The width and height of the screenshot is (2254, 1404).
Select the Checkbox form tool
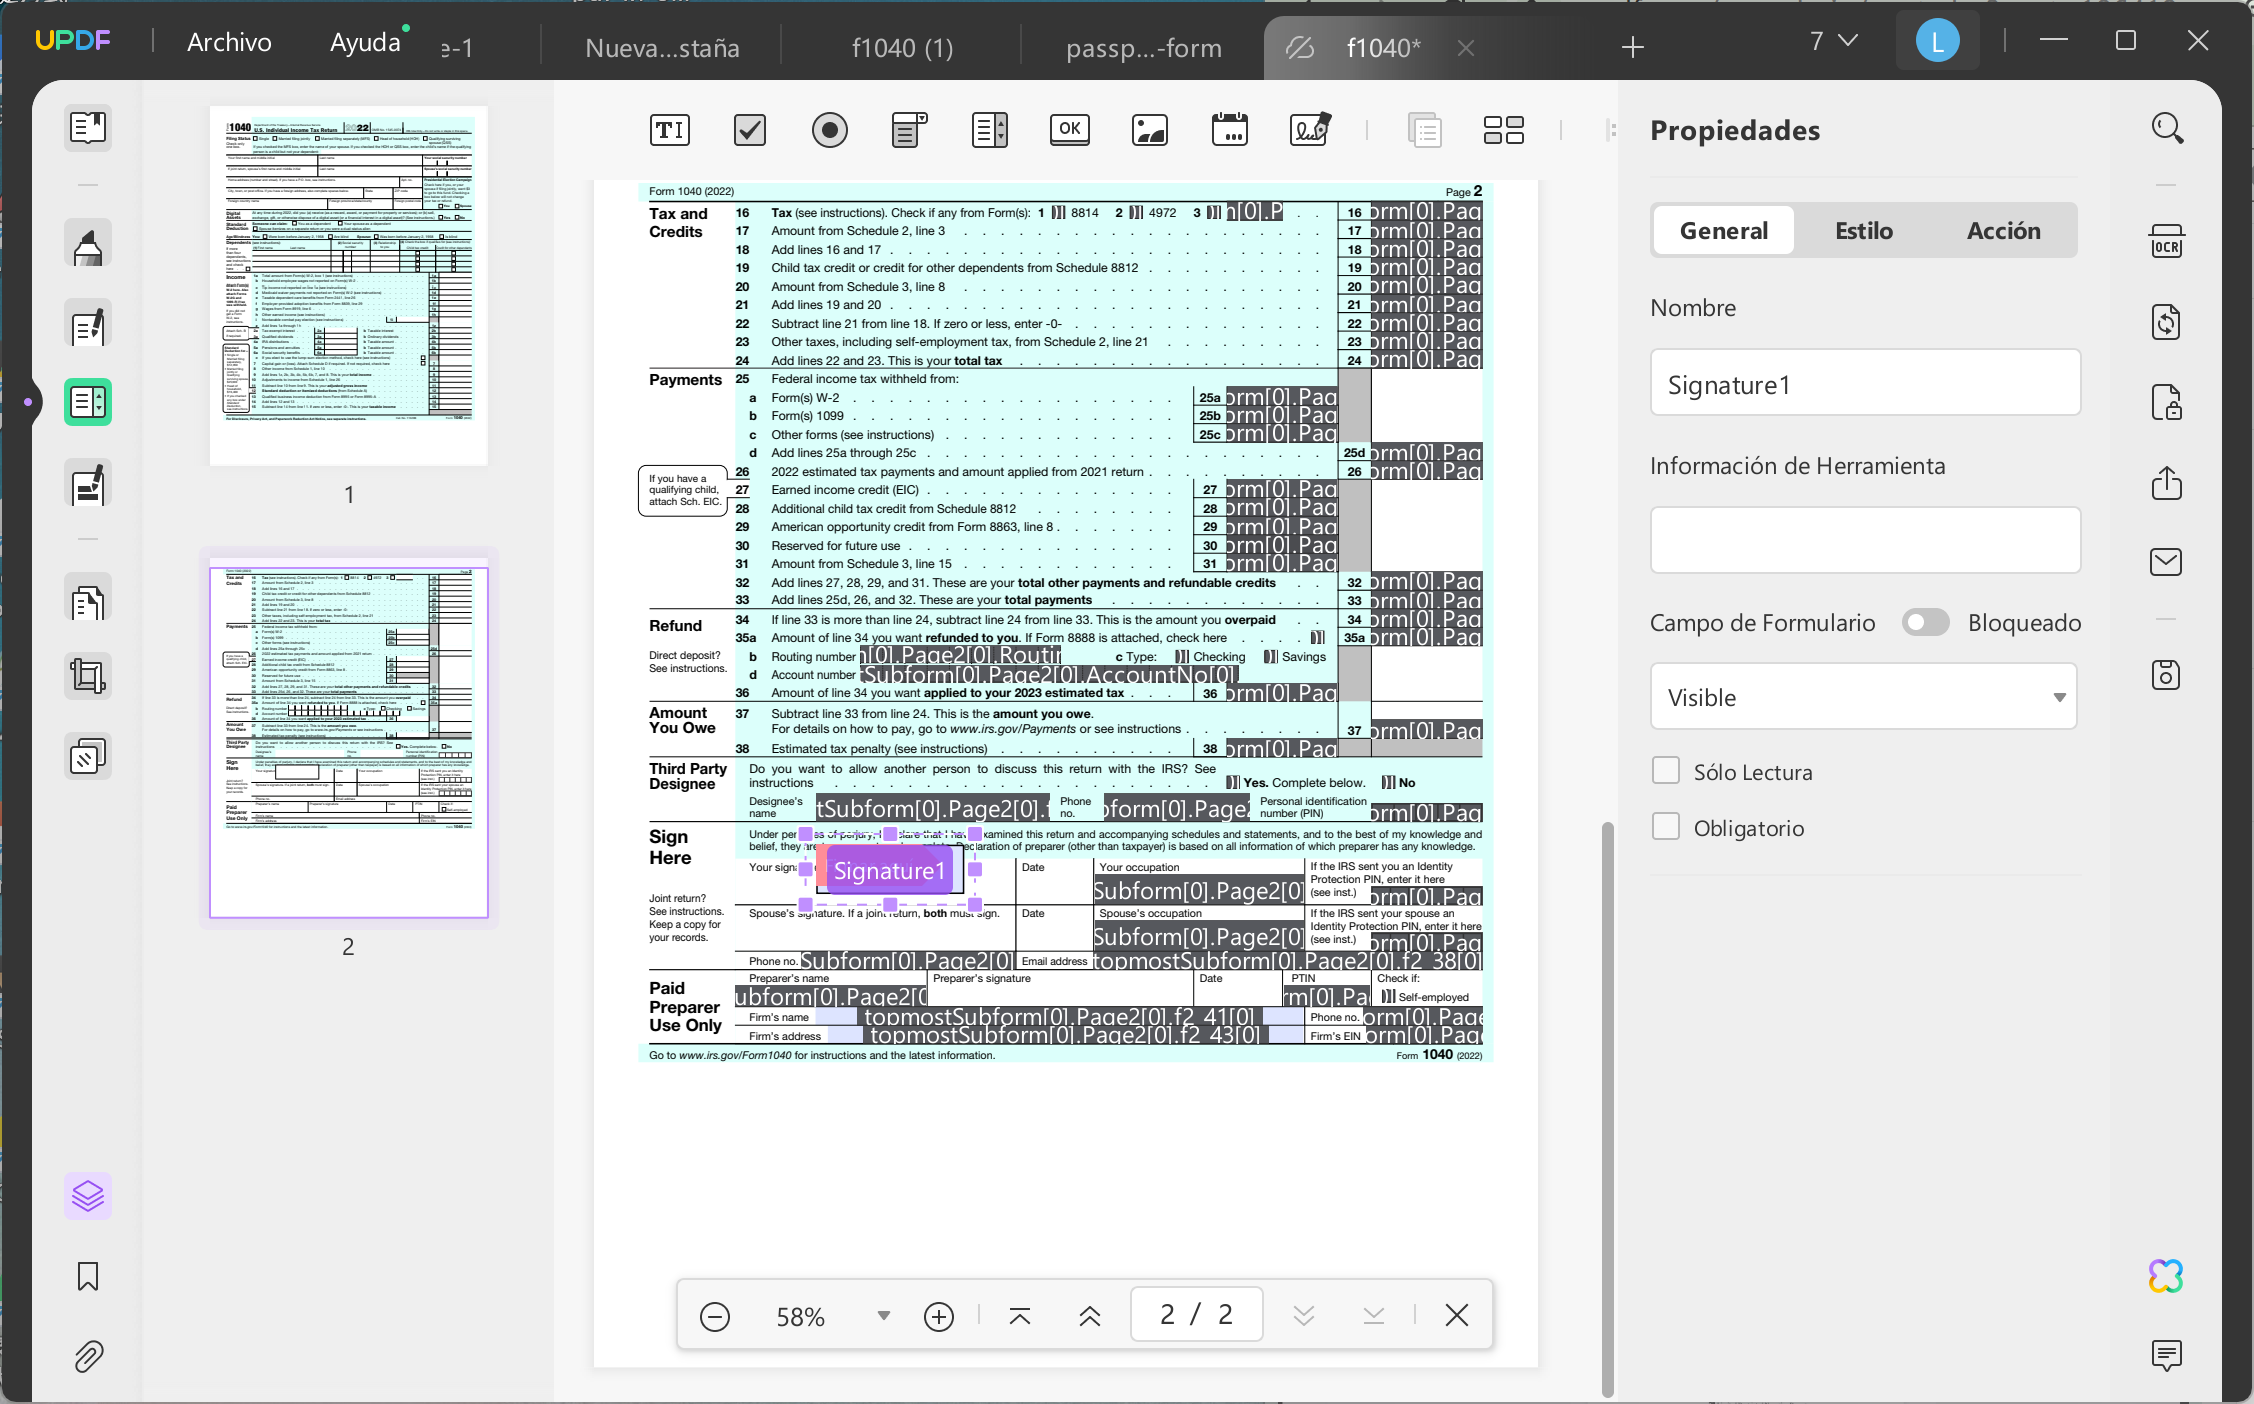[749, 130]
